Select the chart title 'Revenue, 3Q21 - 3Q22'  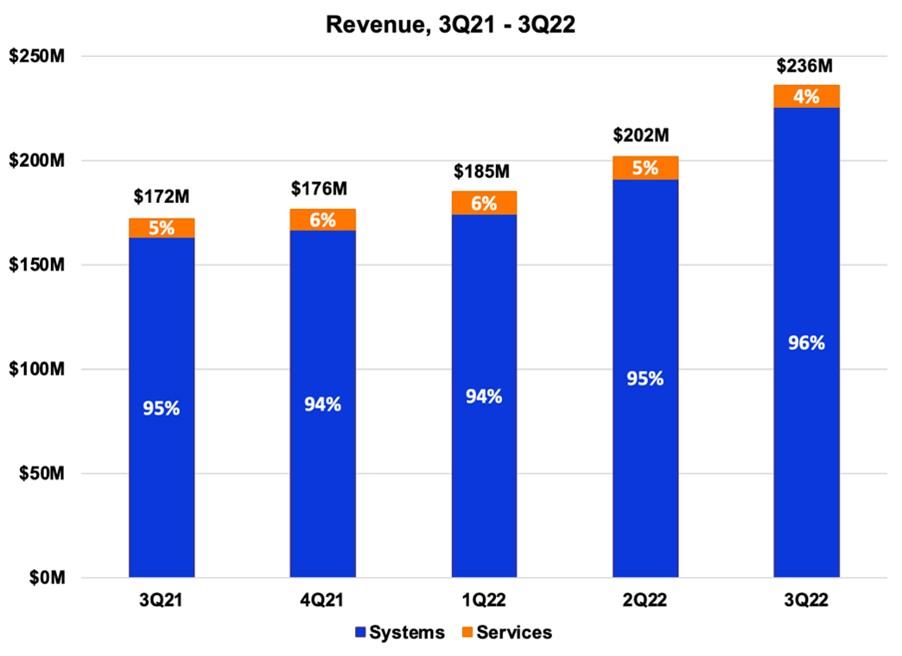tap(451, 24)
